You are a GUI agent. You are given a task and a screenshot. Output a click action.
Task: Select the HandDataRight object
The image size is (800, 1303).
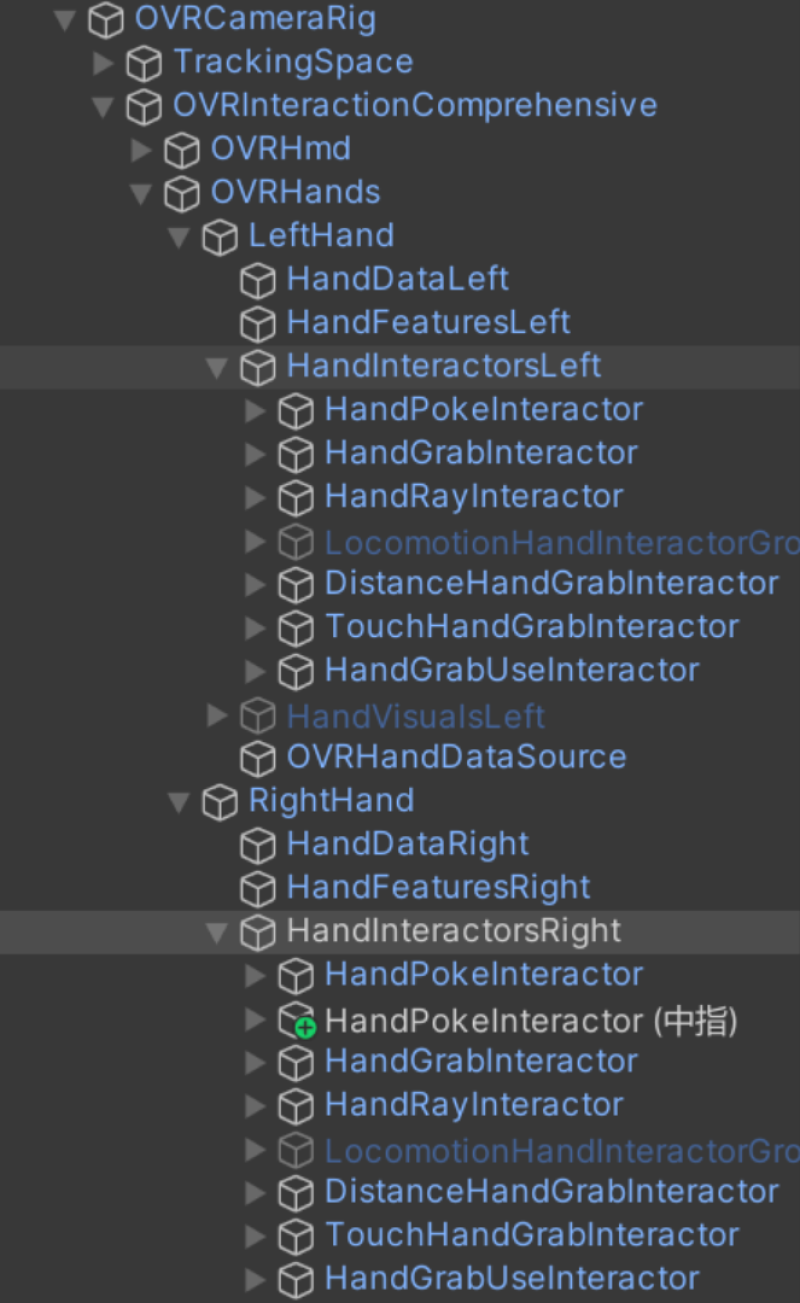point(407,844)
